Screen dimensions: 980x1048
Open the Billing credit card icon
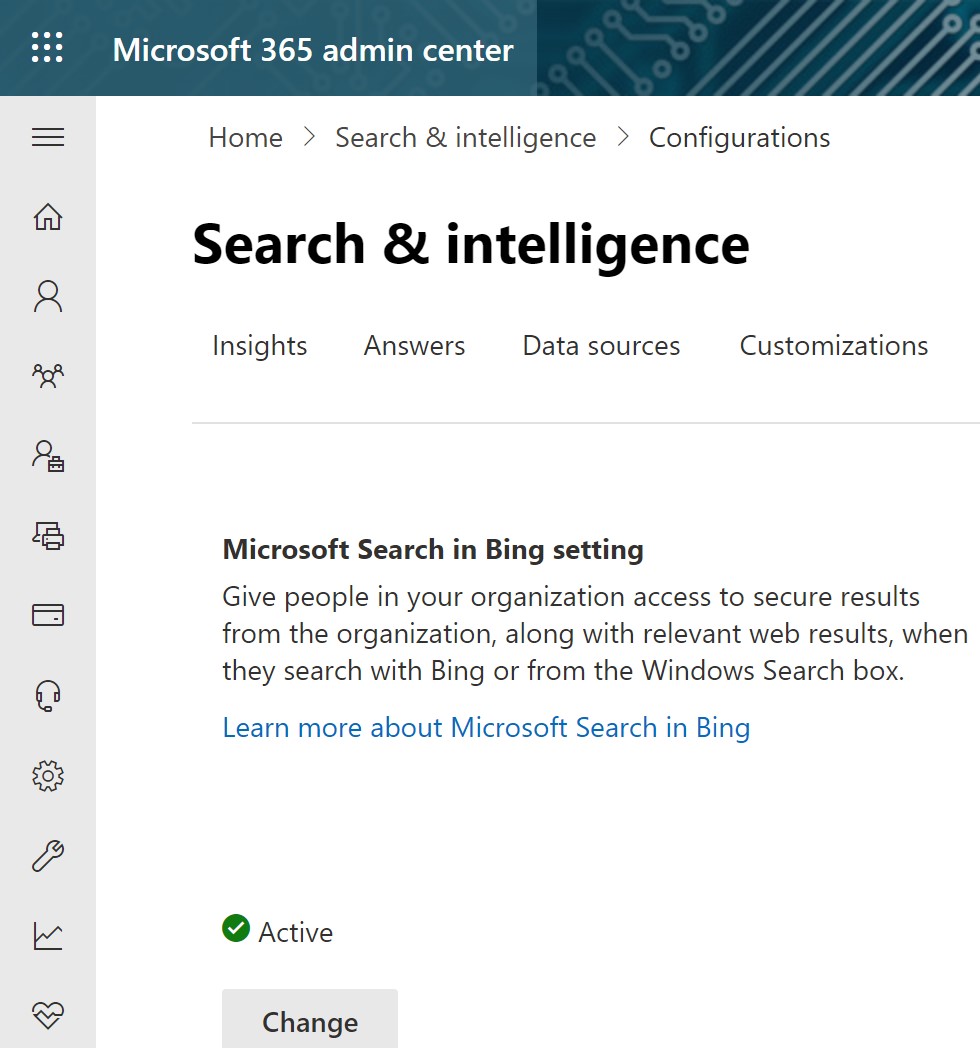pyautogui.click(x=47, y=615)
